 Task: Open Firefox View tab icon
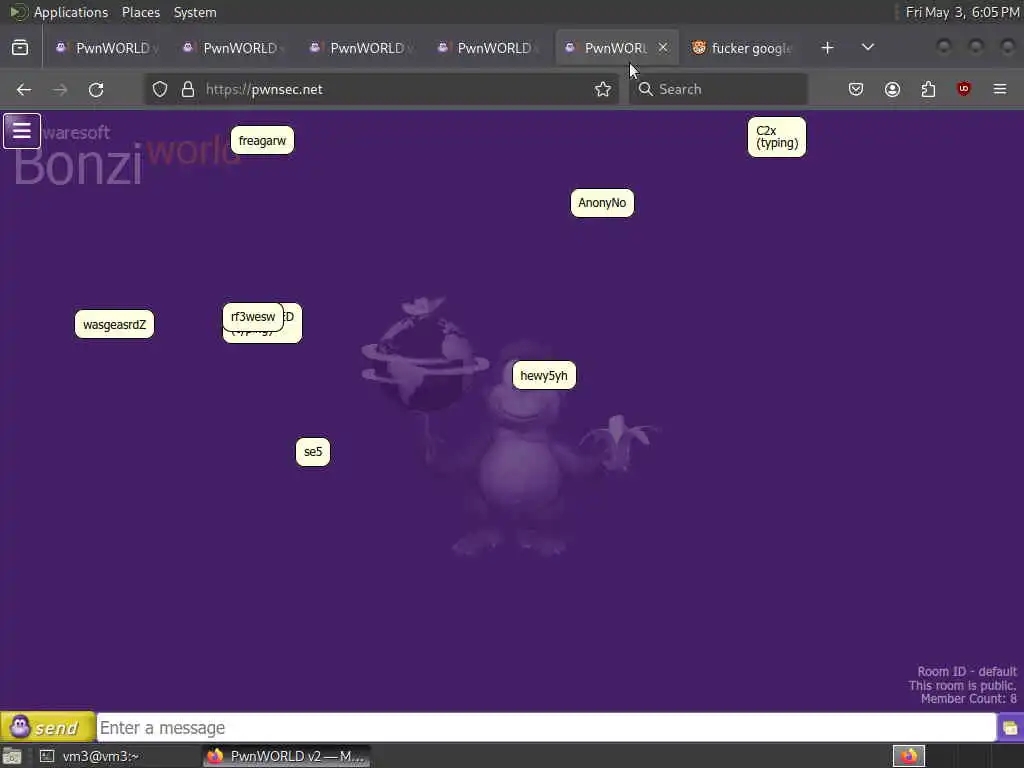[x=20, y=48]
